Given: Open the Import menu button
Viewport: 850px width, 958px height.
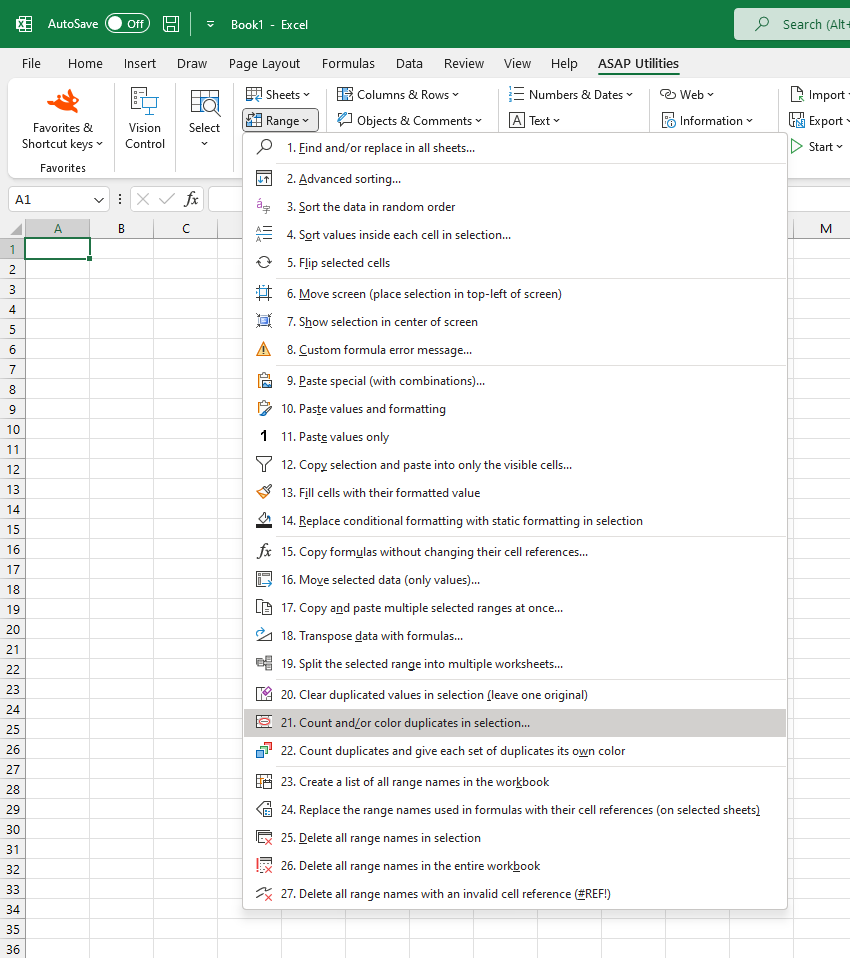Looking at the screenshot, I should (819, 95).
